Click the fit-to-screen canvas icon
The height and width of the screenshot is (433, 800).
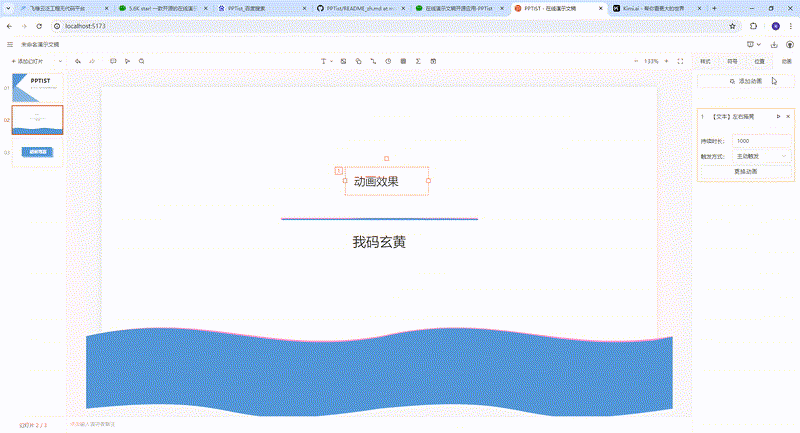tap(680, 61)
